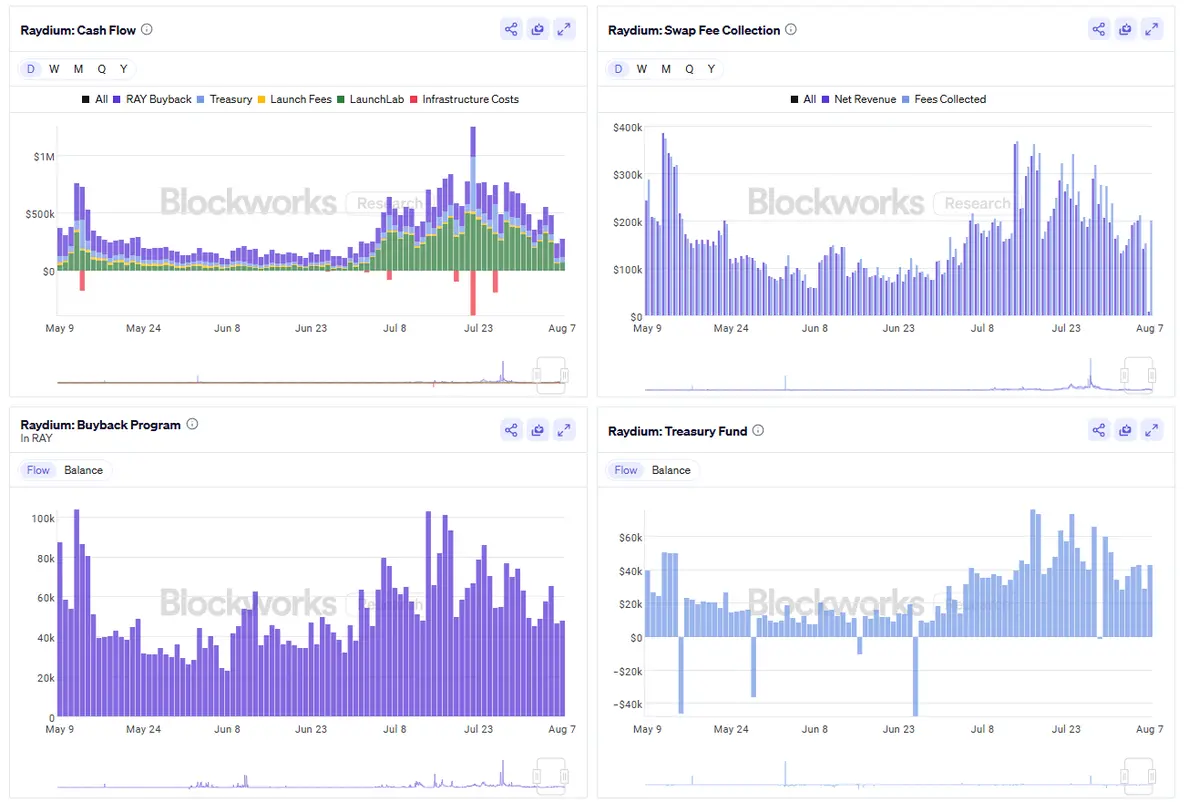Open info tooltip for Treasury Fund

[x=758, y=430]
